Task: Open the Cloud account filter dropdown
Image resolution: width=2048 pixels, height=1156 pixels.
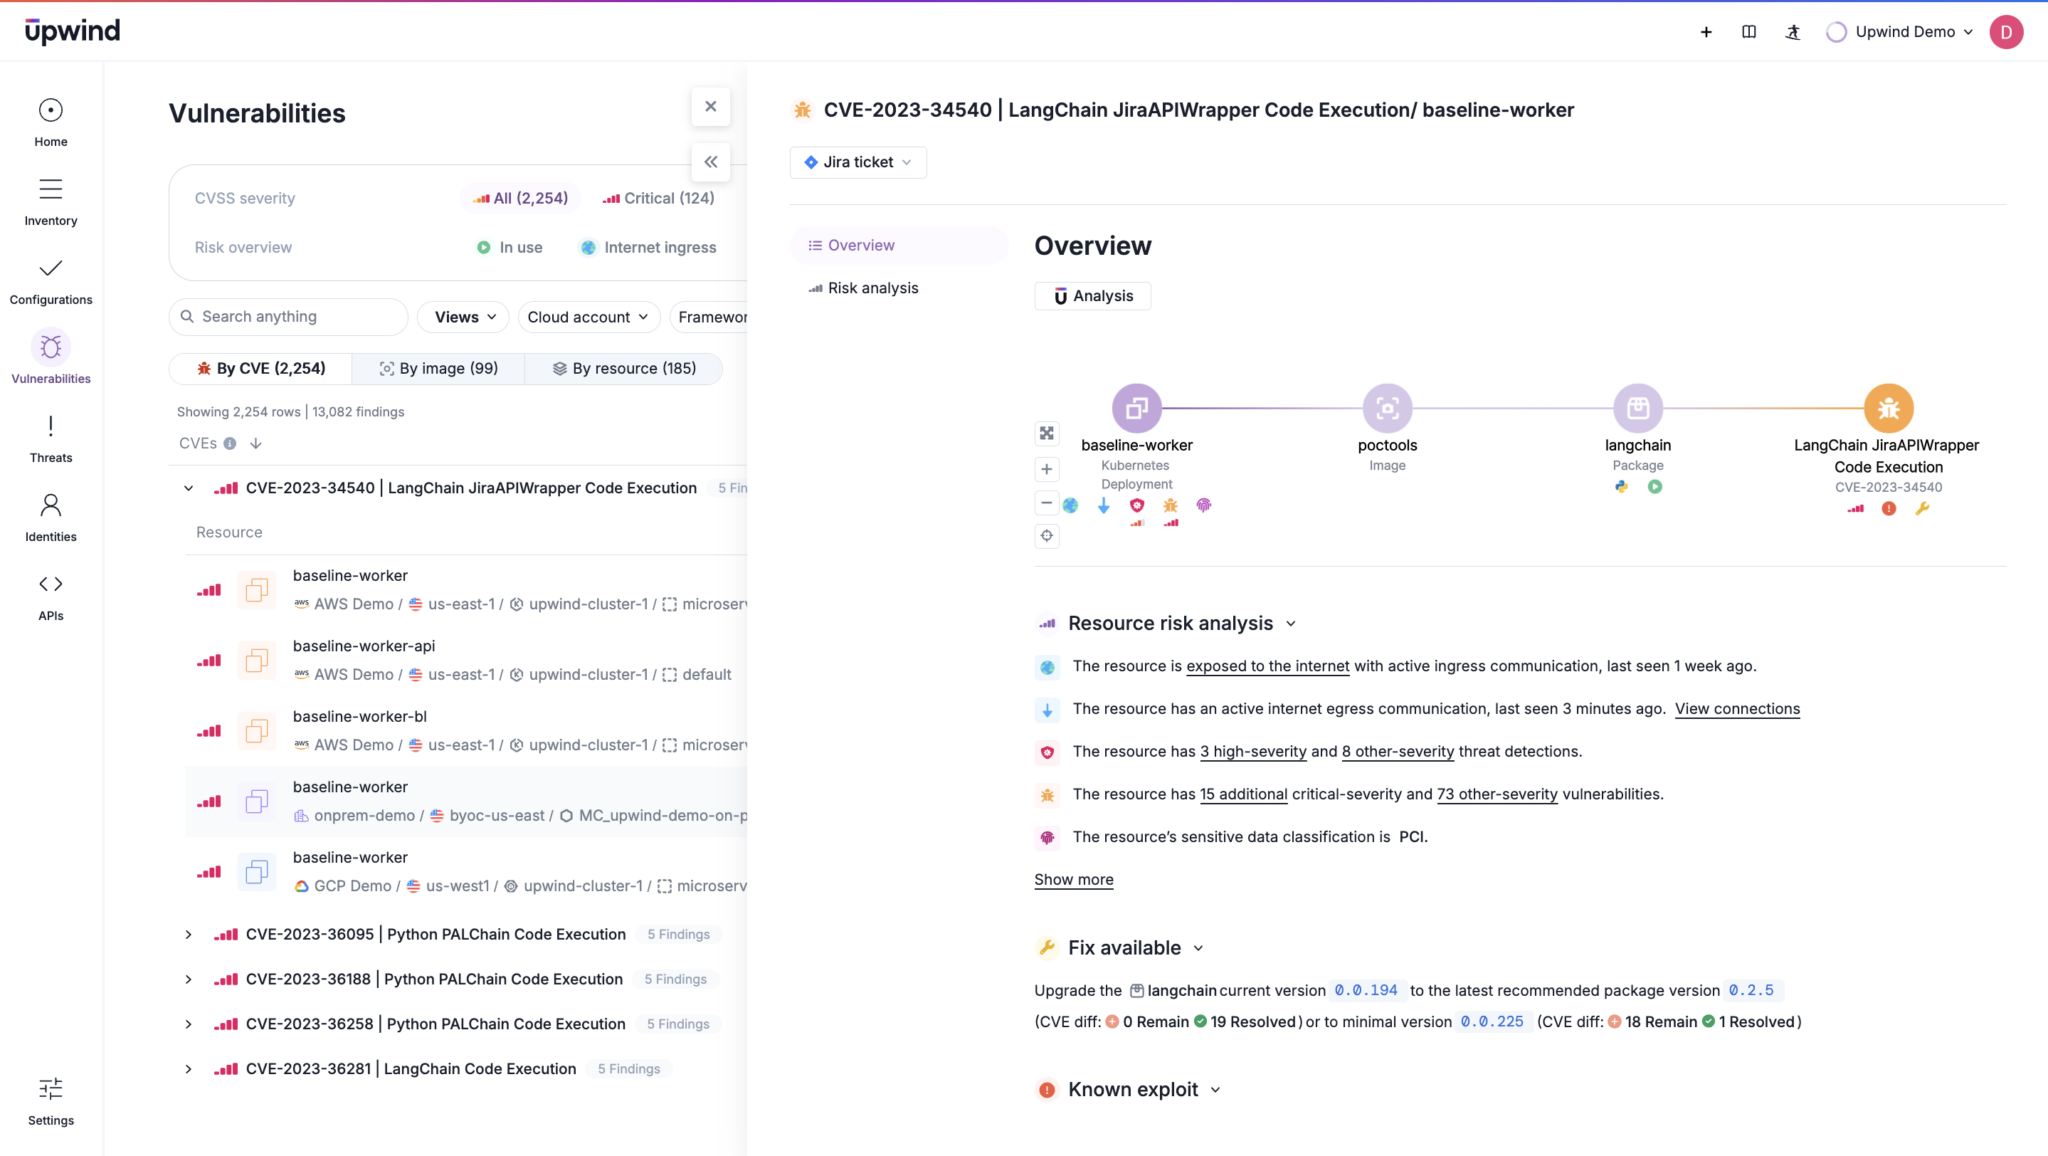Action: click(x=588, y=317)
